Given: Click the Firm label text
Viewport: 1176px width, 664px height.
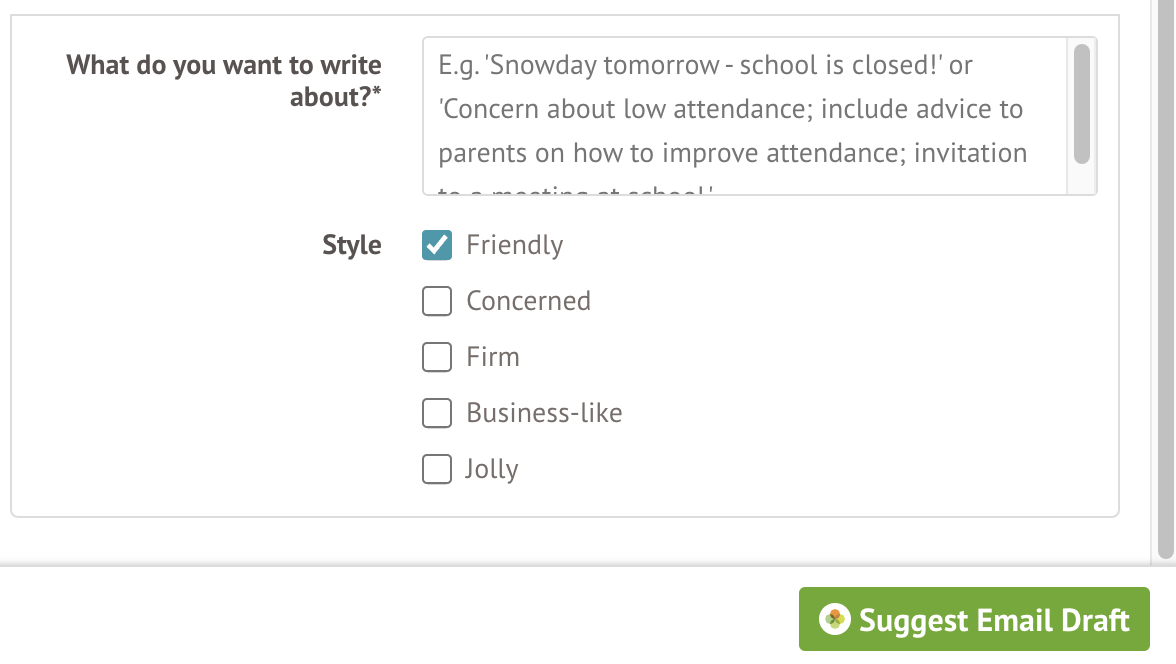Looking at the screenshot, I should 493,357.
